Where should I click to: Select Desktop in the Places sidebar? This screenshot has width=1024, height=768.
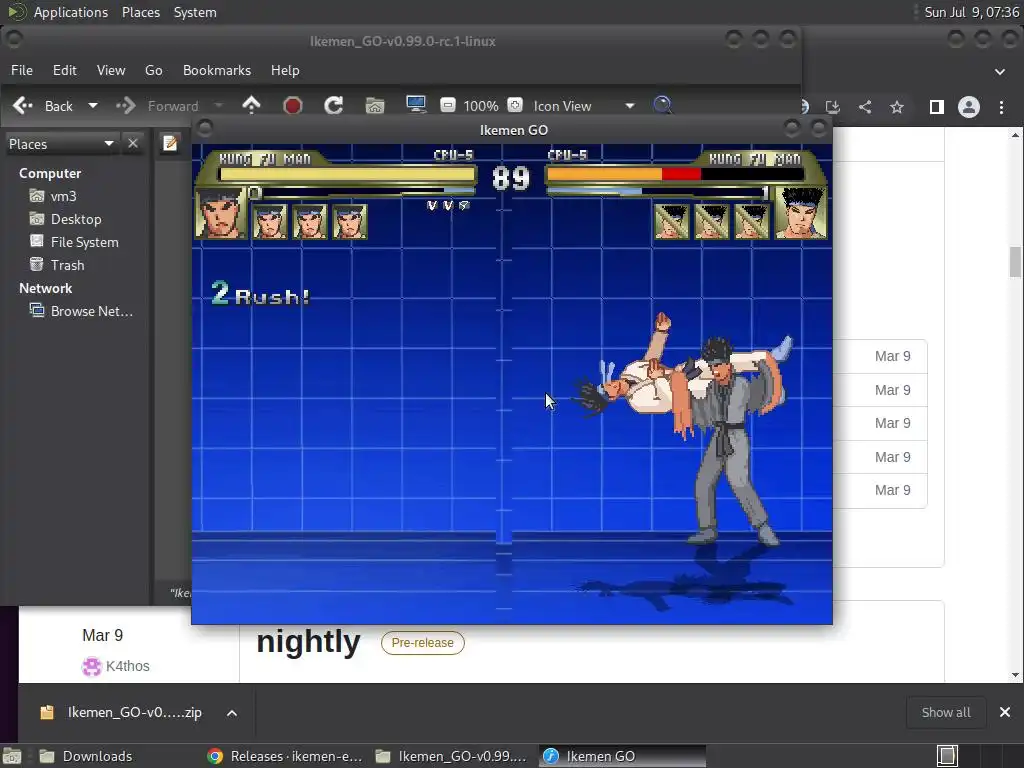65,219
